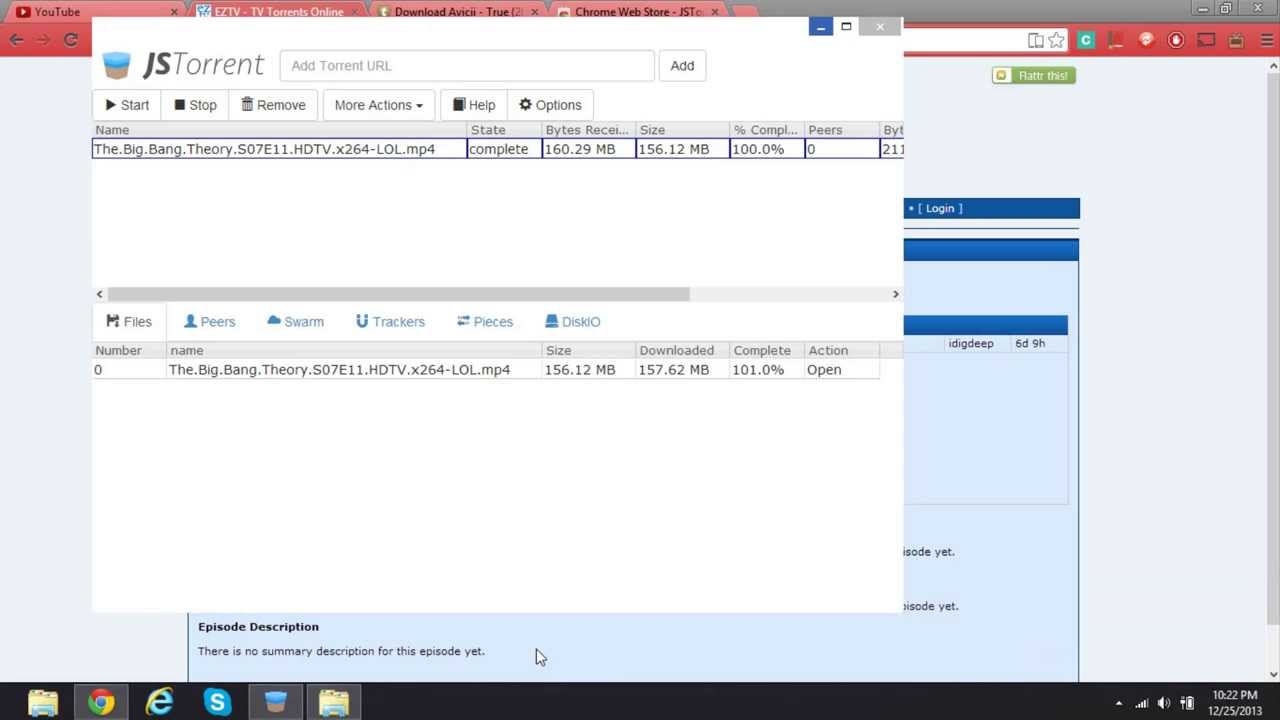Click the JSTorrent bucket logo icon

click(x=117, y=65)
